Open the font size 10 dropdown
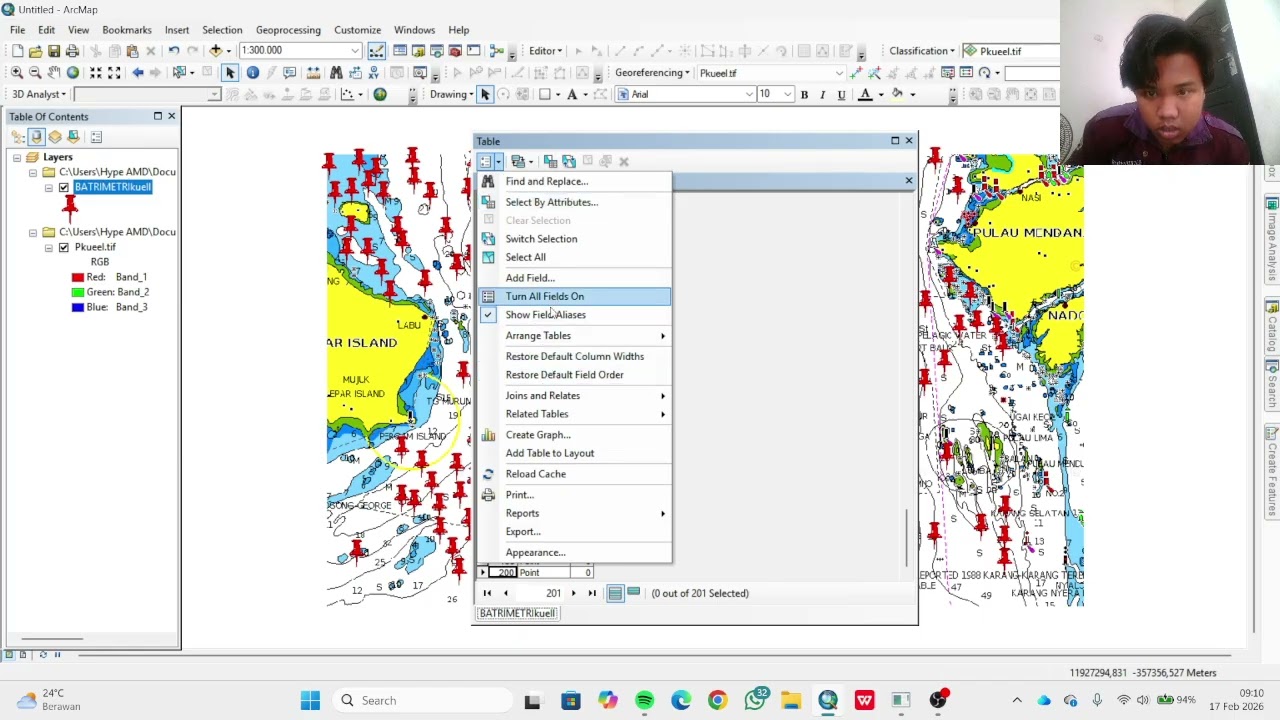The image size is (1280, 720). click(787, 94)
